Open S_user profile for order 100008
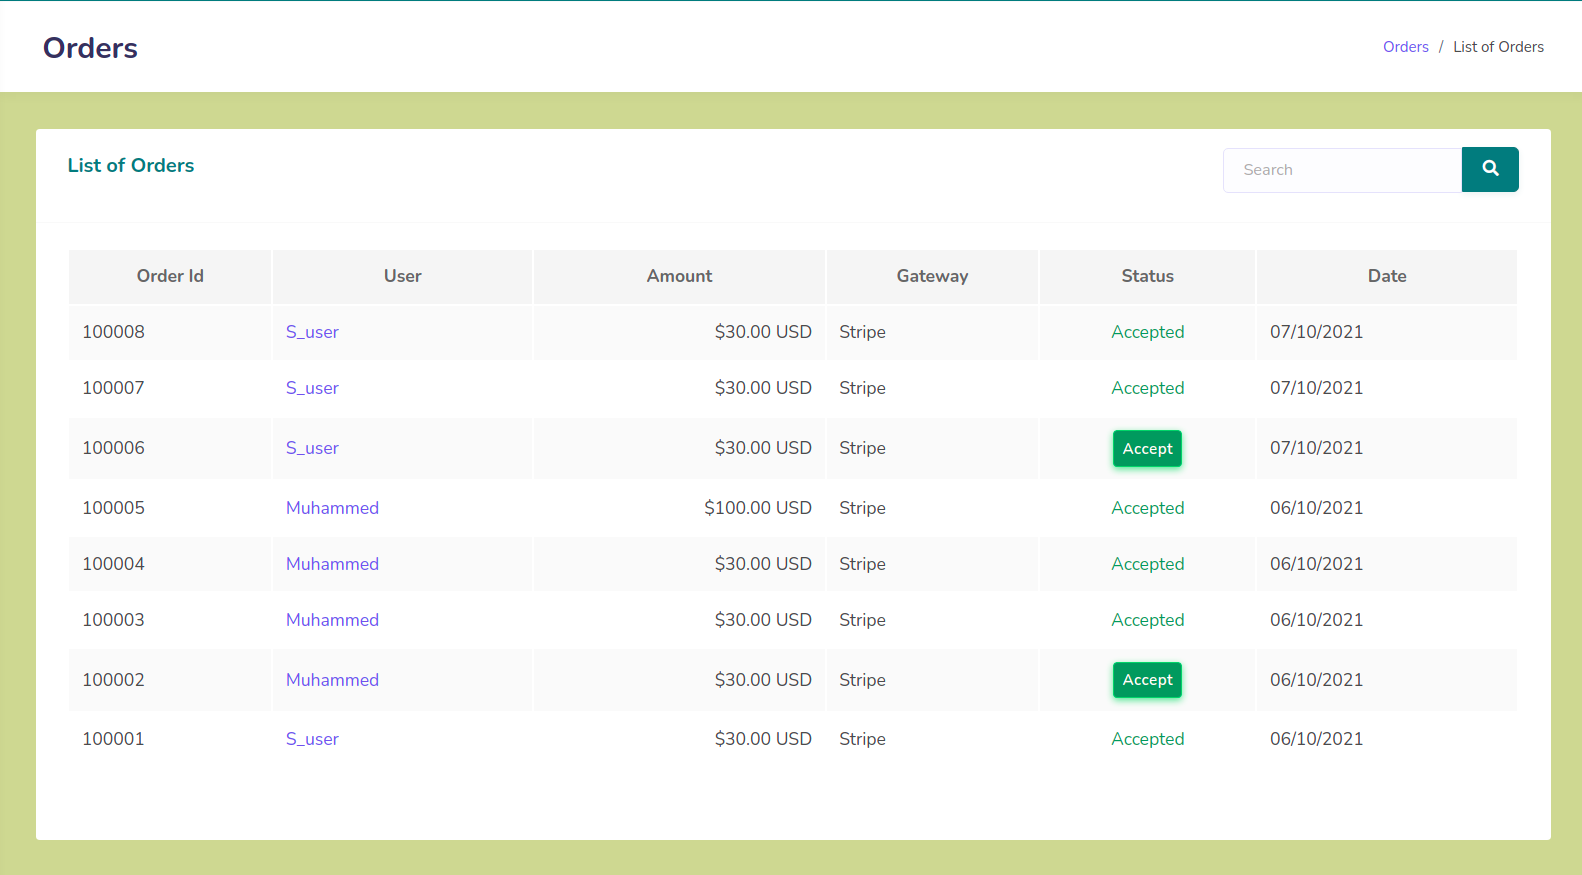1582x875 pixels. [312, 332]
